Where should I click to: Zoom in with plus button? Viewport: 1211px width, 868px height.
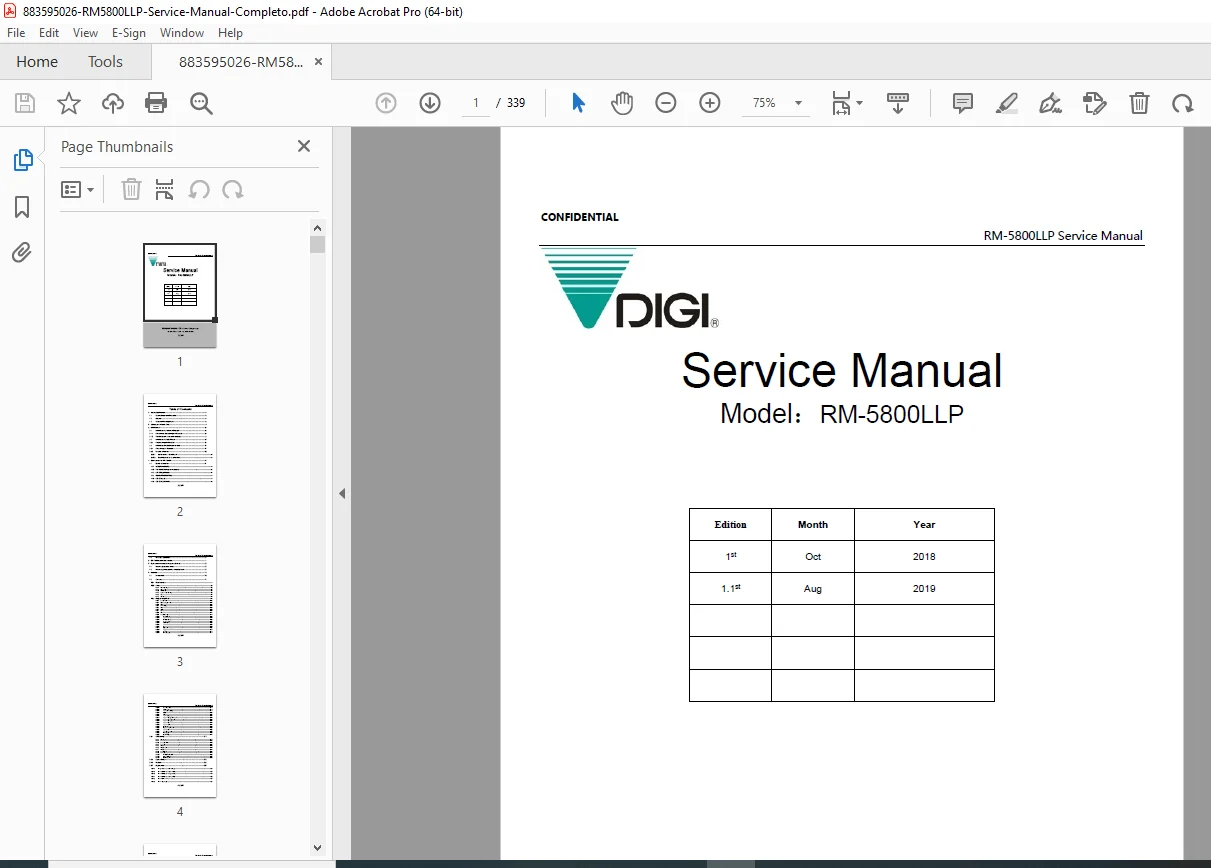coord(710,103)
